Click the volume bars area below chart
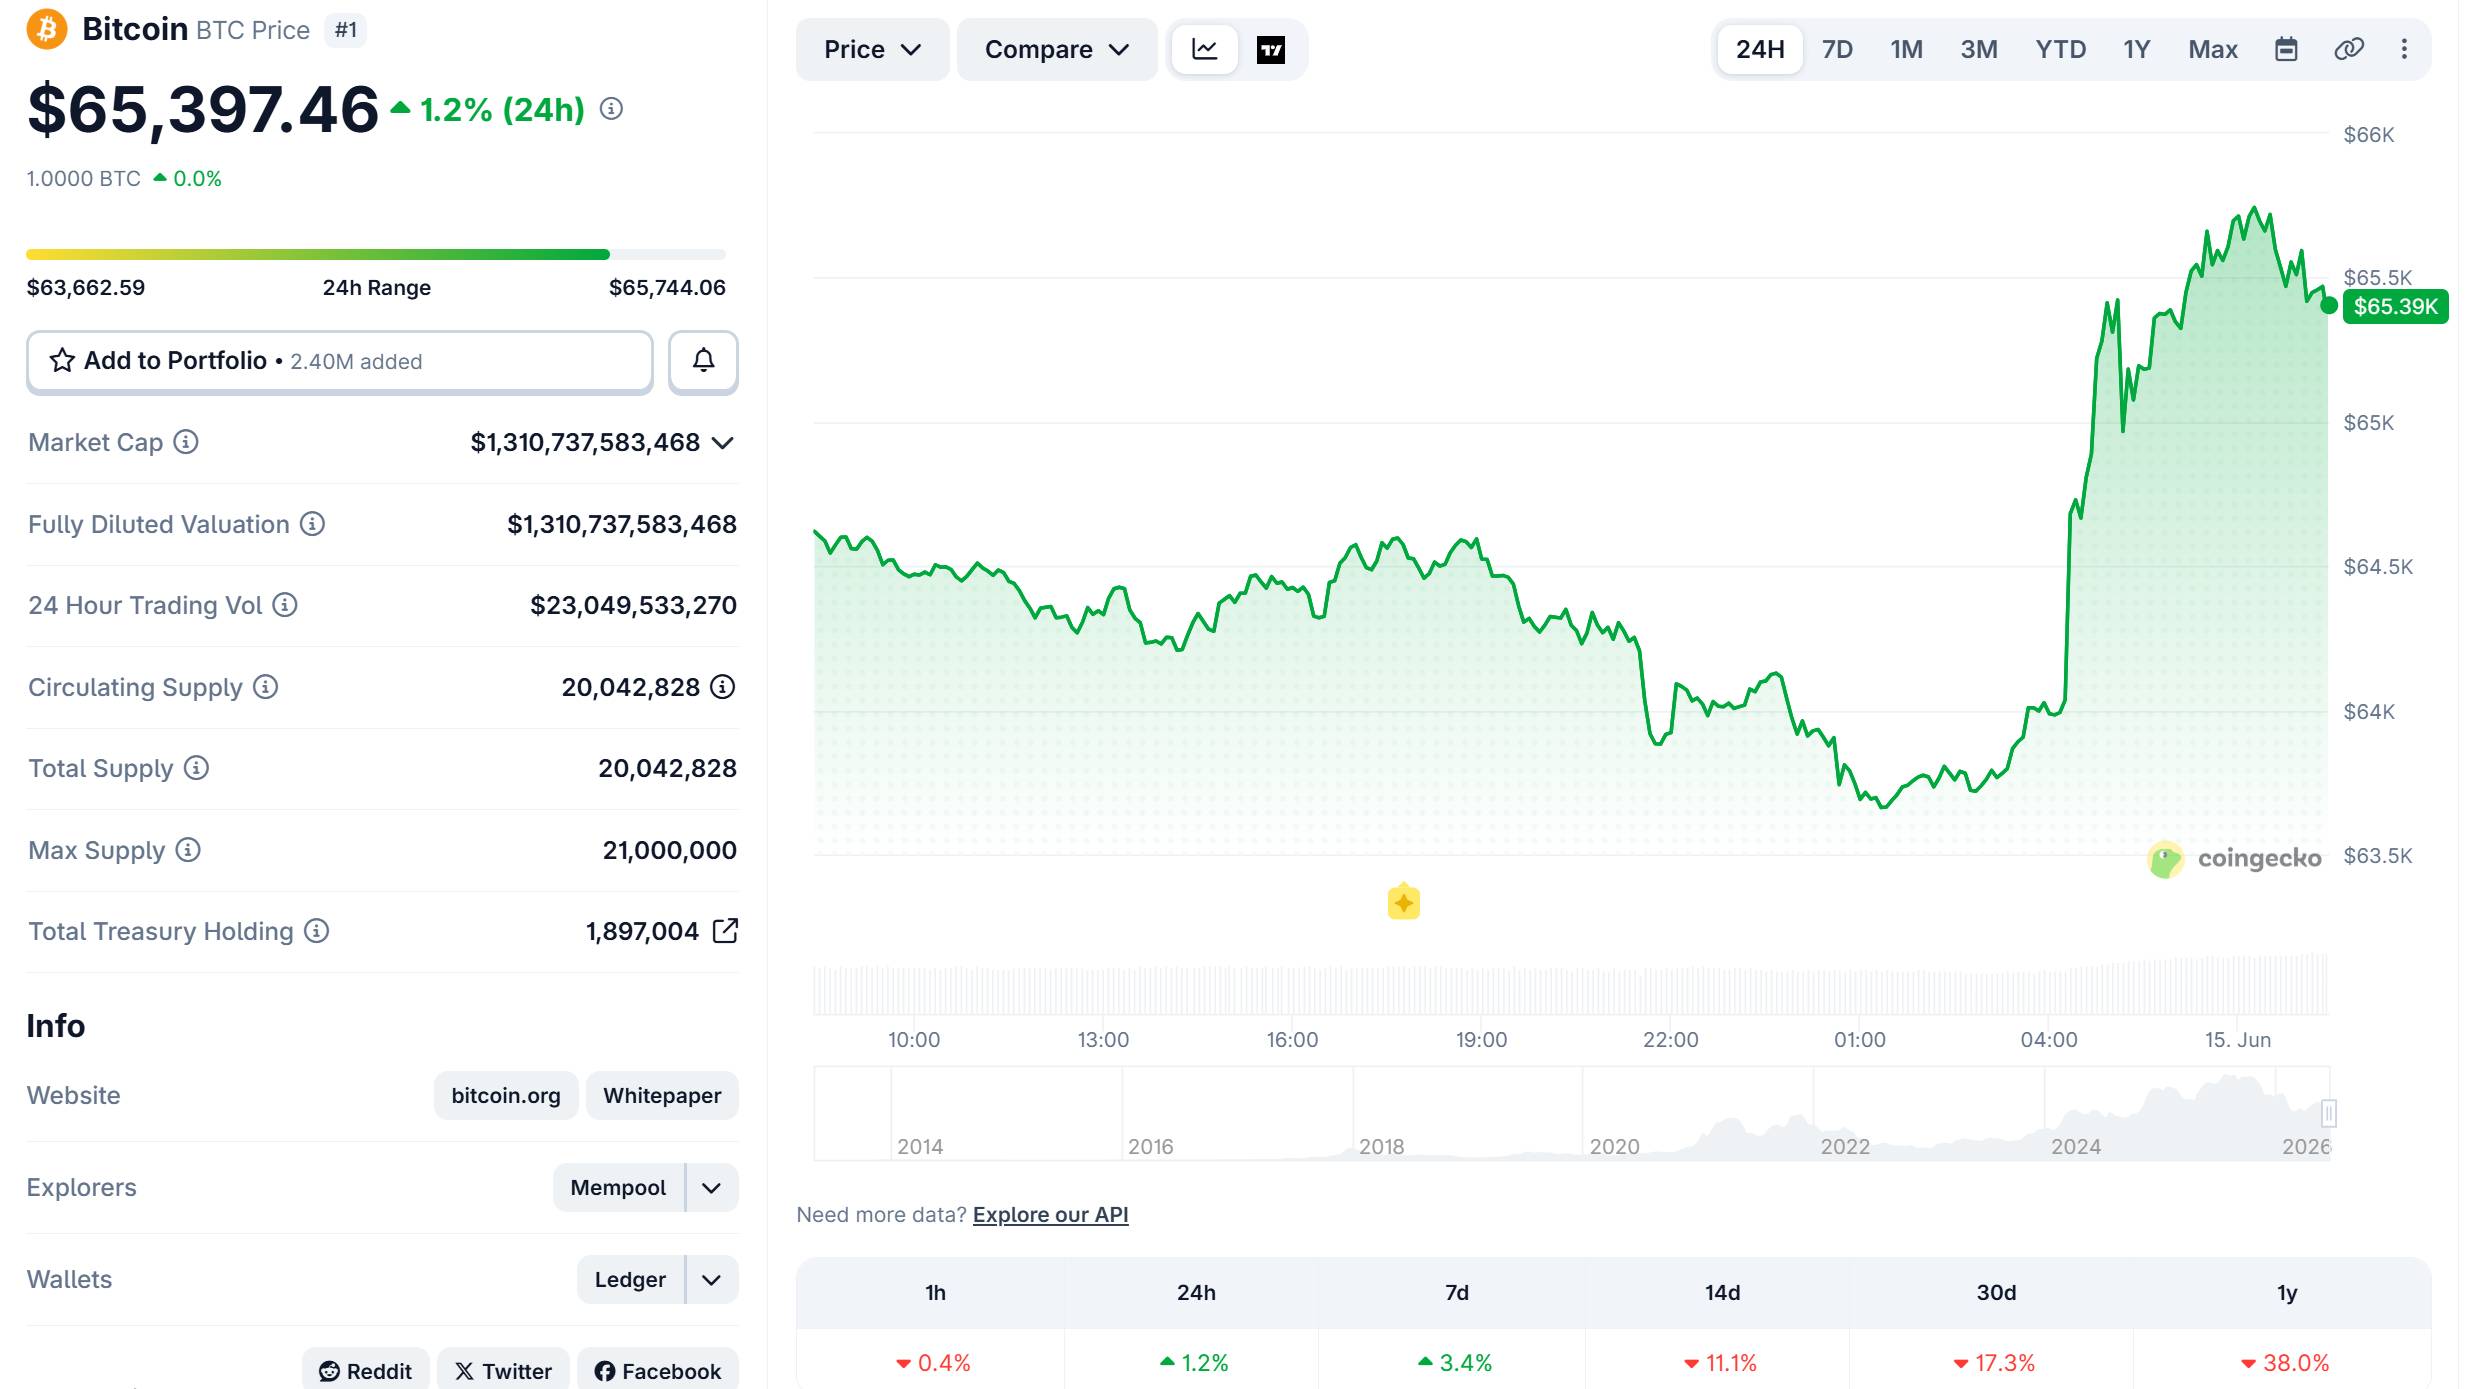The height and width of the screenshot is (1389, 2467). (1571, 987)
